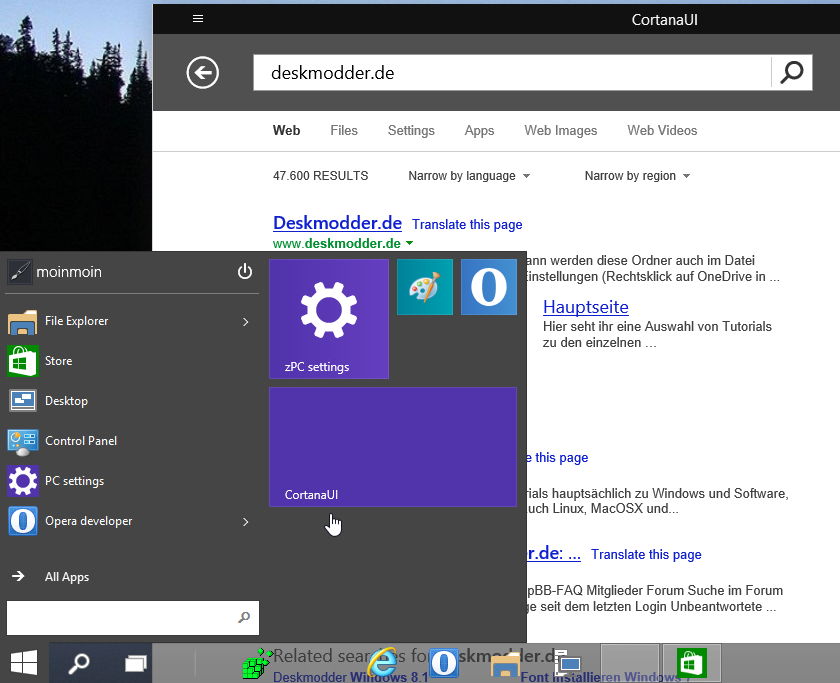This screenshot has width=840, height=683.
Task: Open the Narrow by region dropdown
Action: (637, 176)
